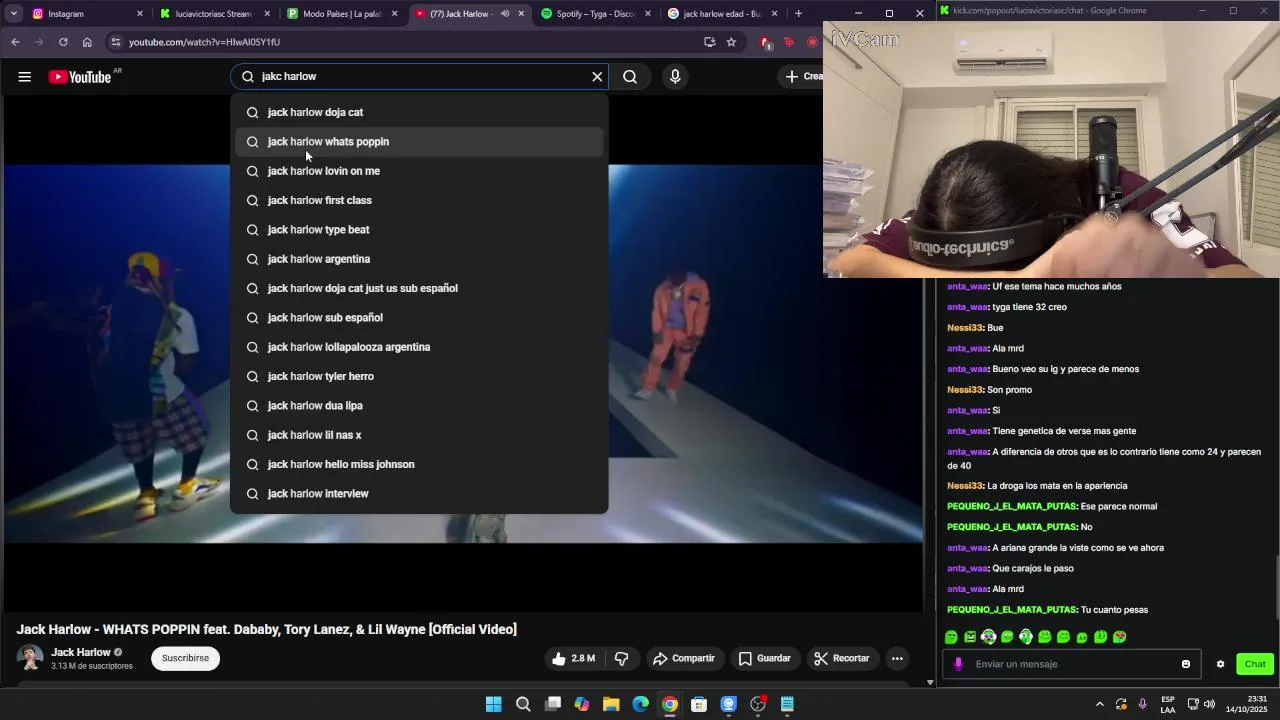Open the Jack Harlow channel name link

(x=81, y=652)
